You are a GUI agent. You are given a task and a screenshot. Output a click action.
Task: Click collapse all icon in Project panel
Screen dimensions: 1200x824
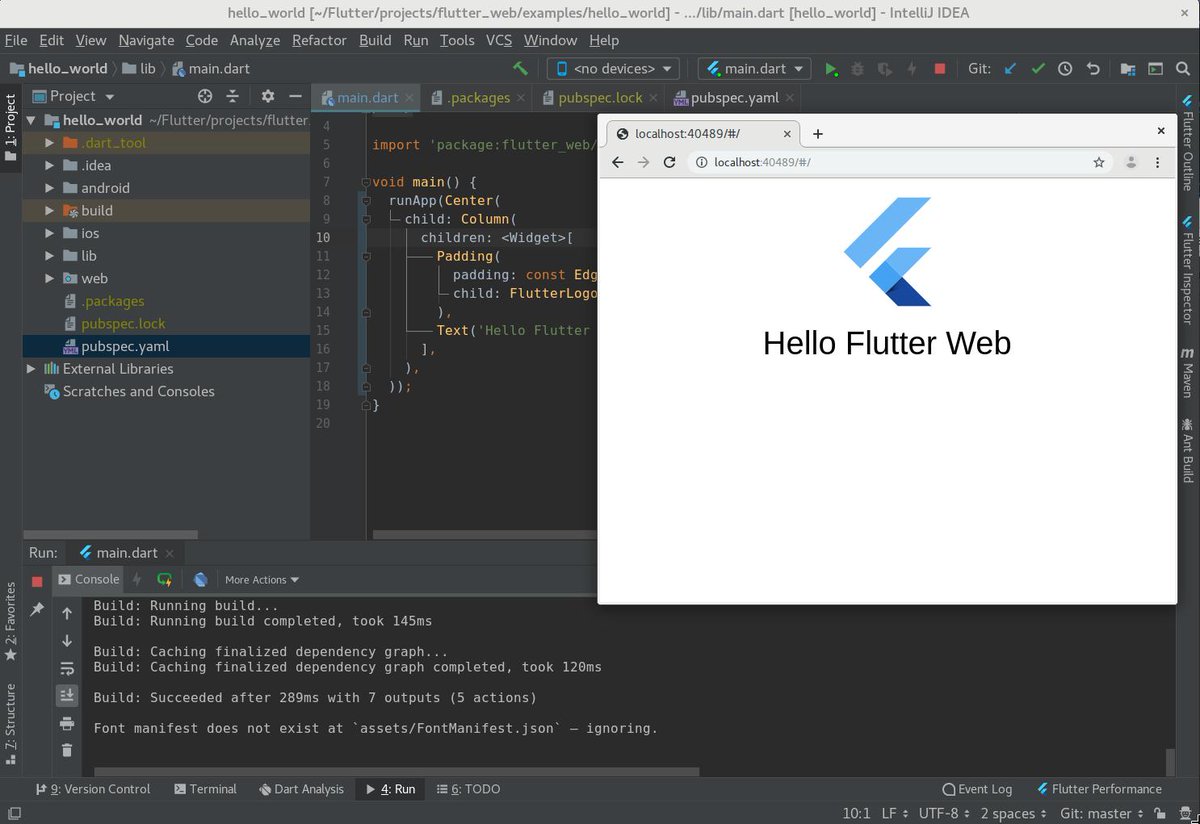233,96
